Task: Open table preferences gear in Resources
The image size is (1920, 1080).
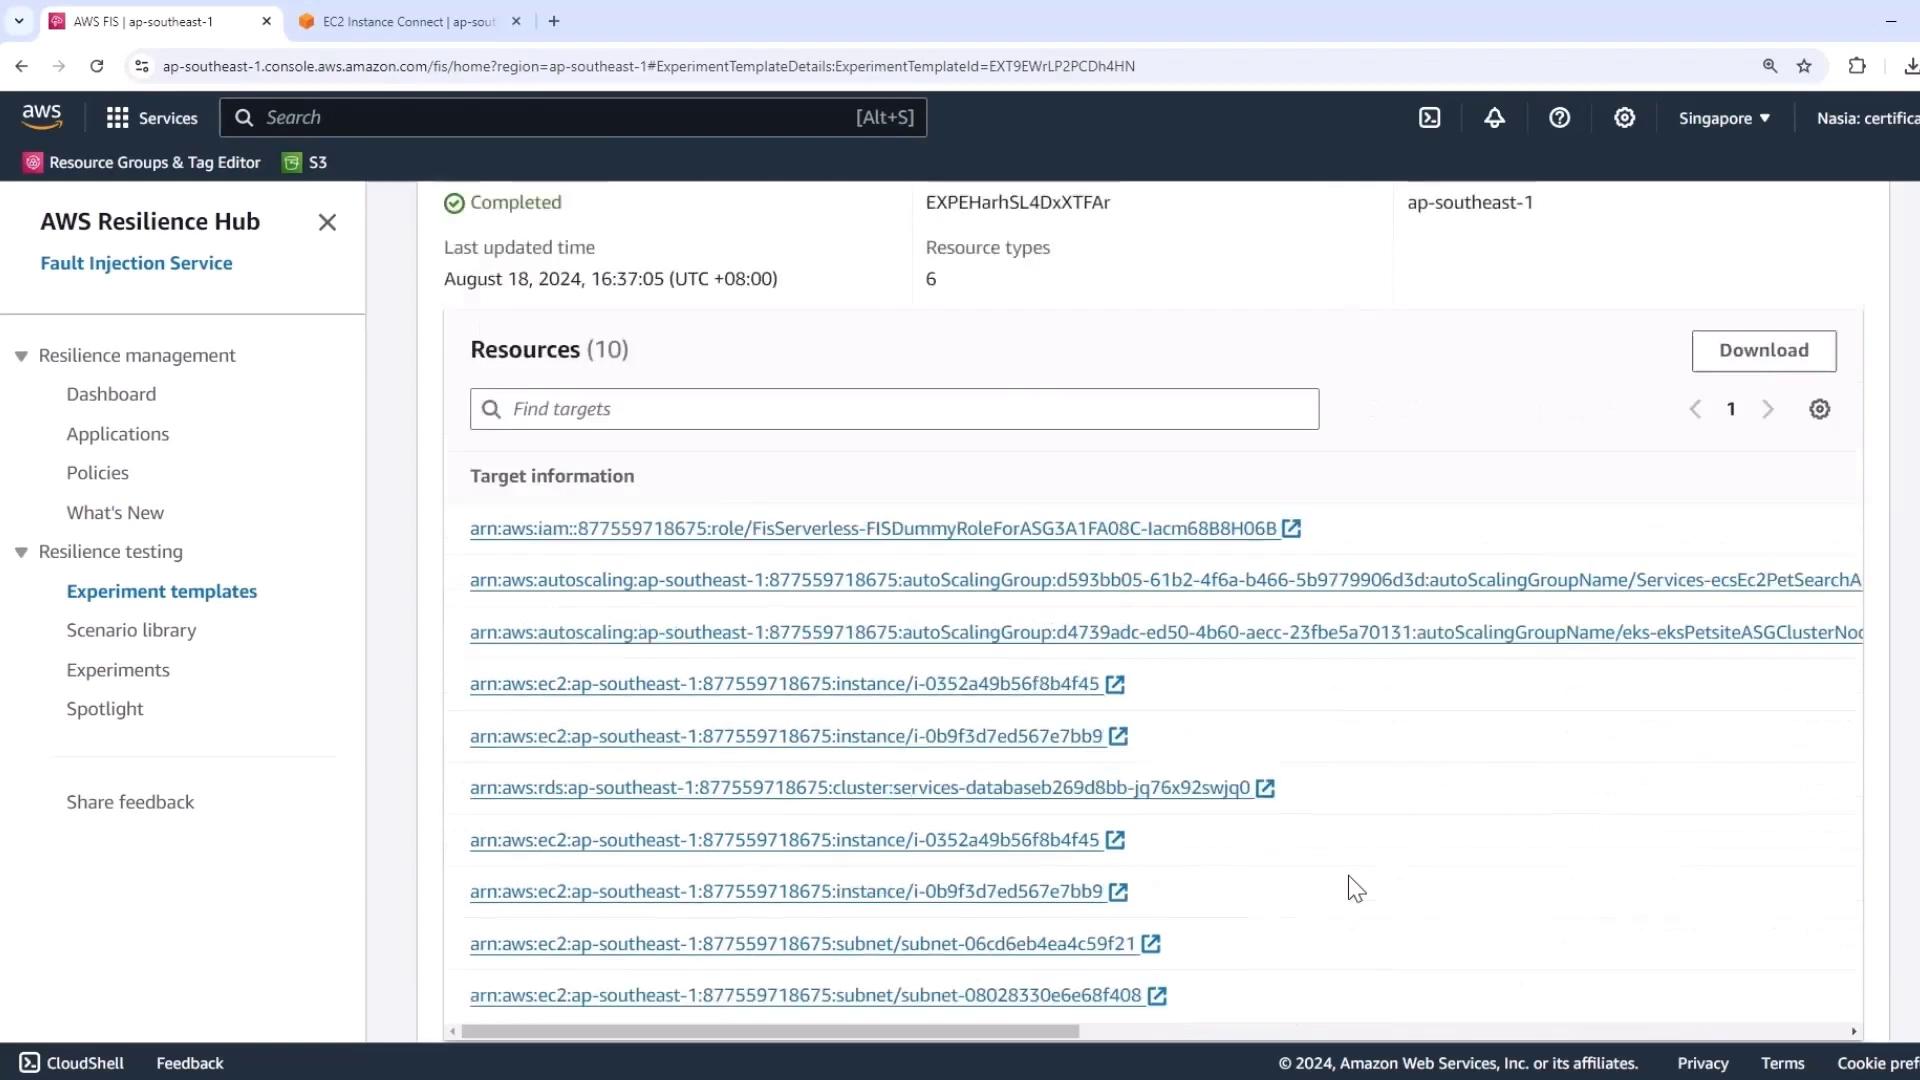Action: pyautogui.click(x=1819, y=409)
